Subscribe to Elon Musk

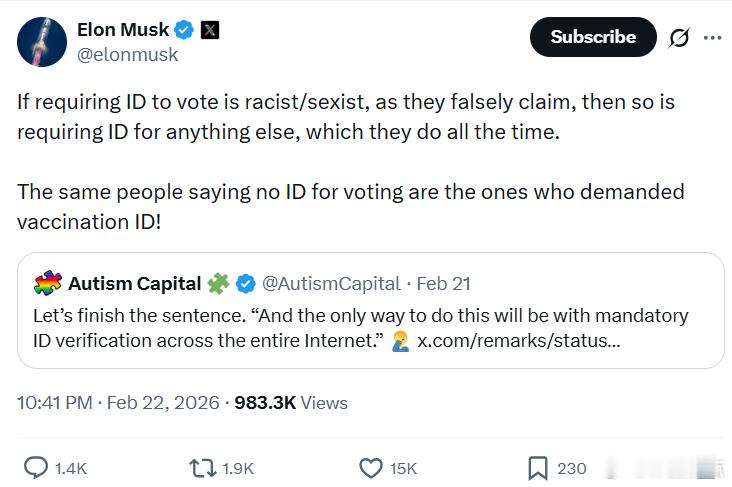pos(592,37)
